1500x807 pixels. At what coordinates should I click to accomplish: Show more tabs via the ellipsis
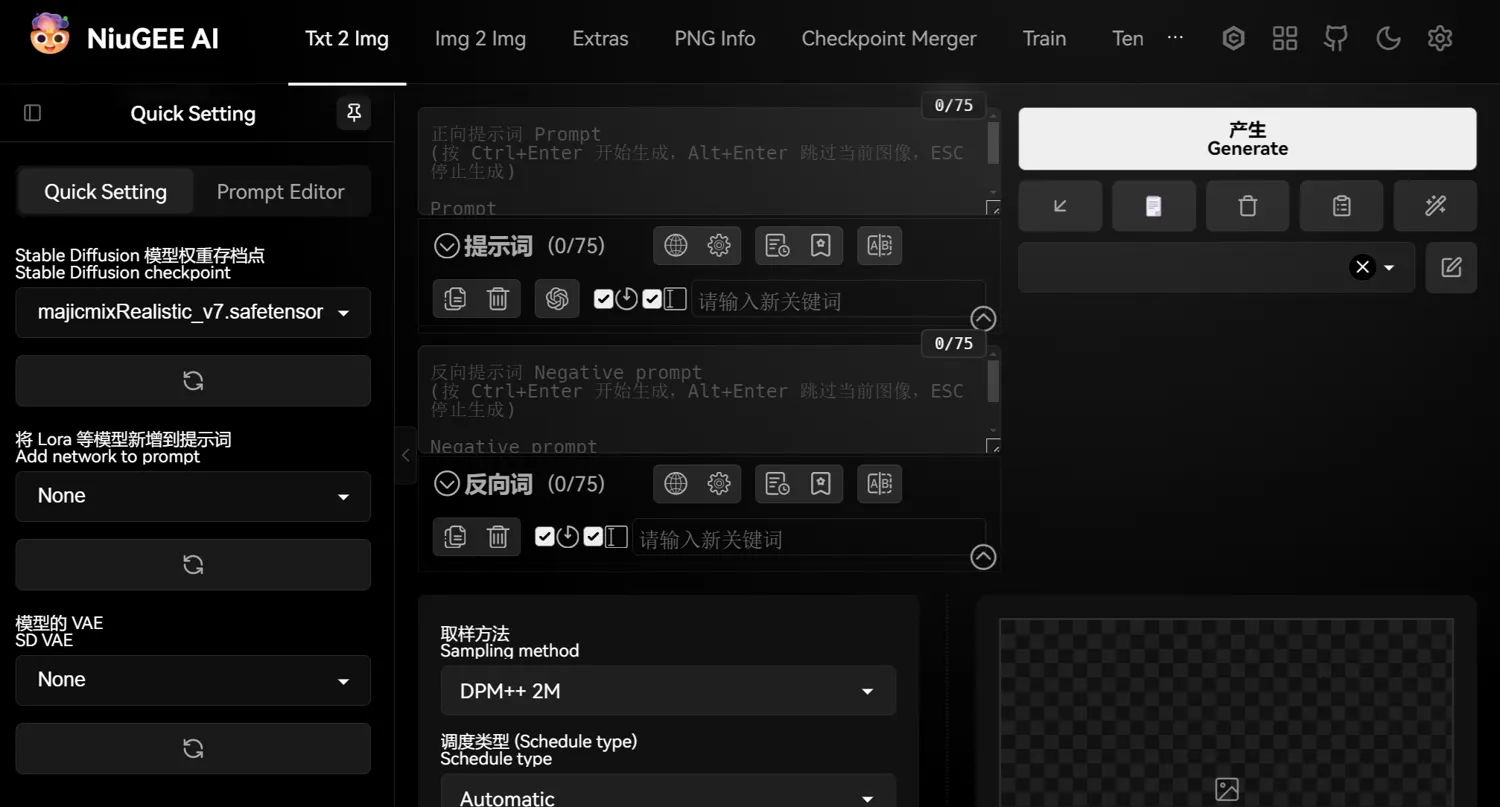pos(1175,37)
